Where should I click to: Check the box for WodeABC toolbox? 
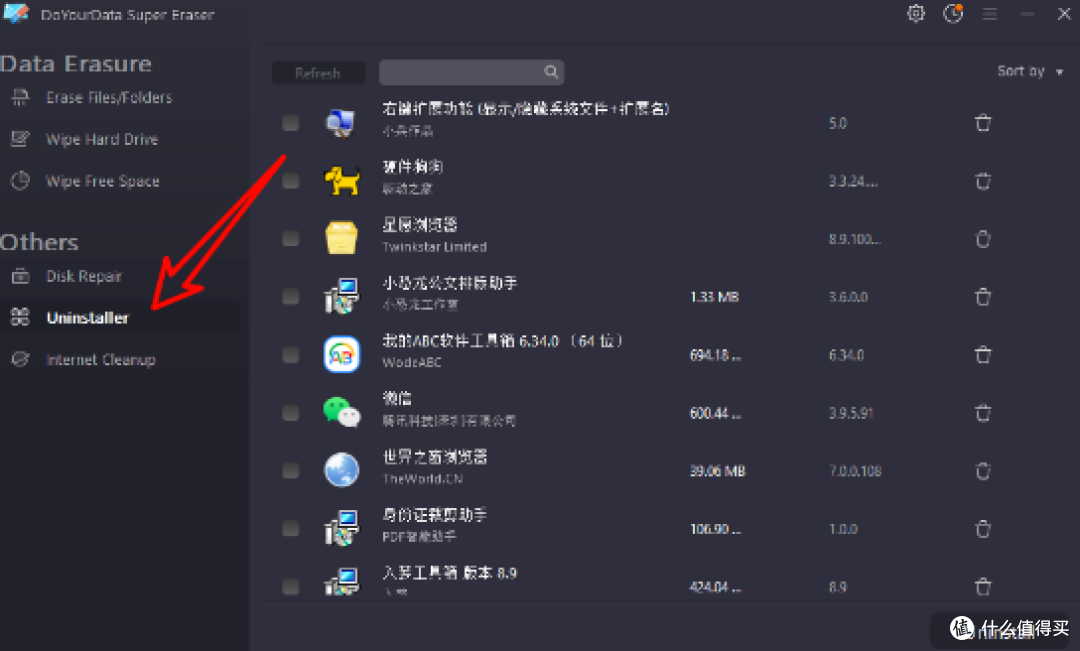pyautogui.click(x=291, y=355)
